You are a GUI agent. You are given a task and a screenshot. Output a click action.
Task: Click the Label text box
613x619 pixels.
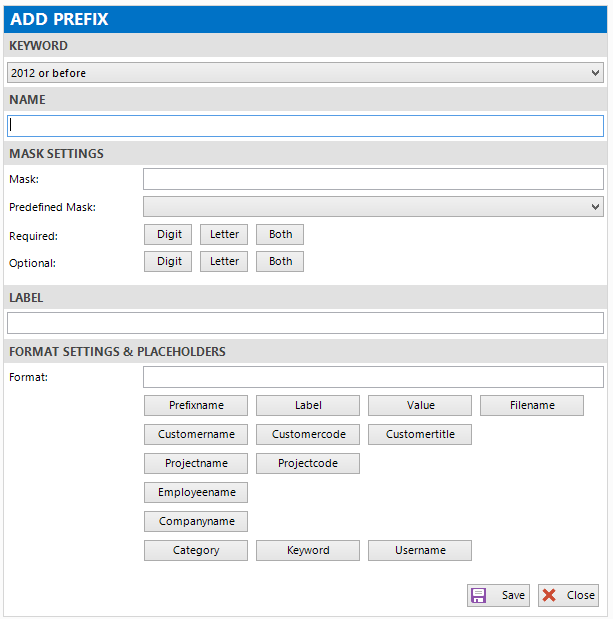(x=305, y=323)
